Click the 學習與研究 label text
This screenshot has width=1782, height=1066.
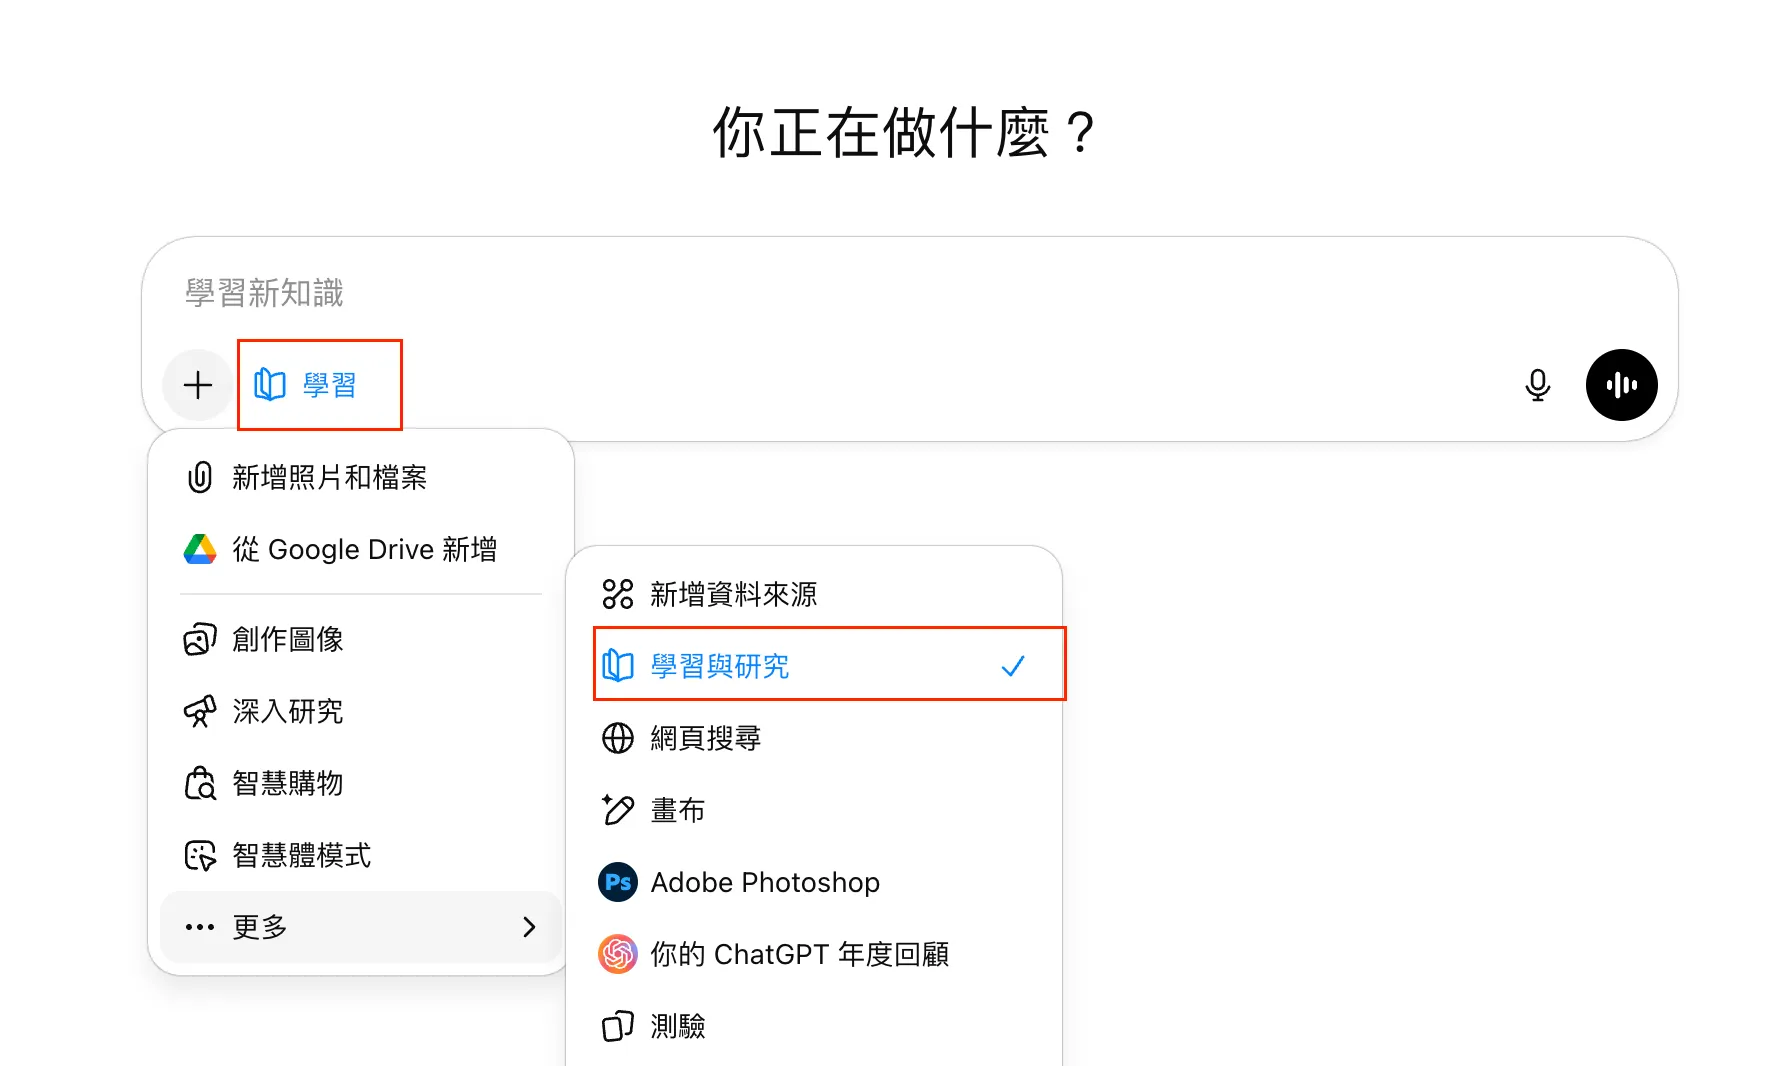(x=720, y=665)
